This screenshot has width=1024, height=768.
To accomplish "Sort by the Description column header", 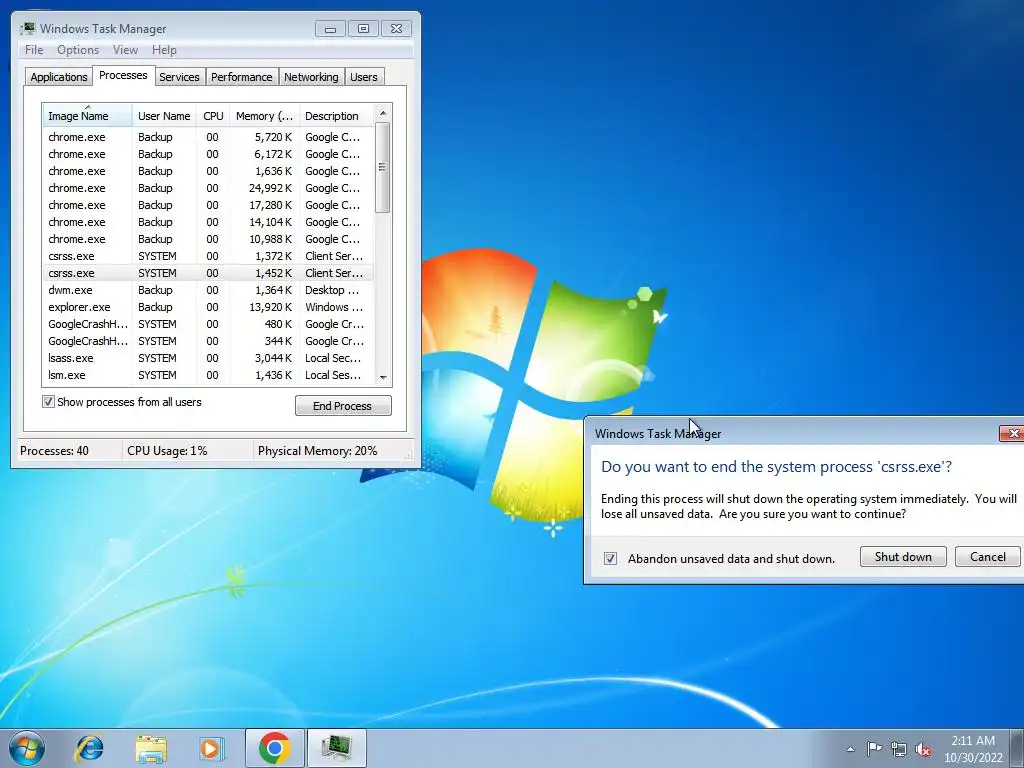I will tap(336, 116).
